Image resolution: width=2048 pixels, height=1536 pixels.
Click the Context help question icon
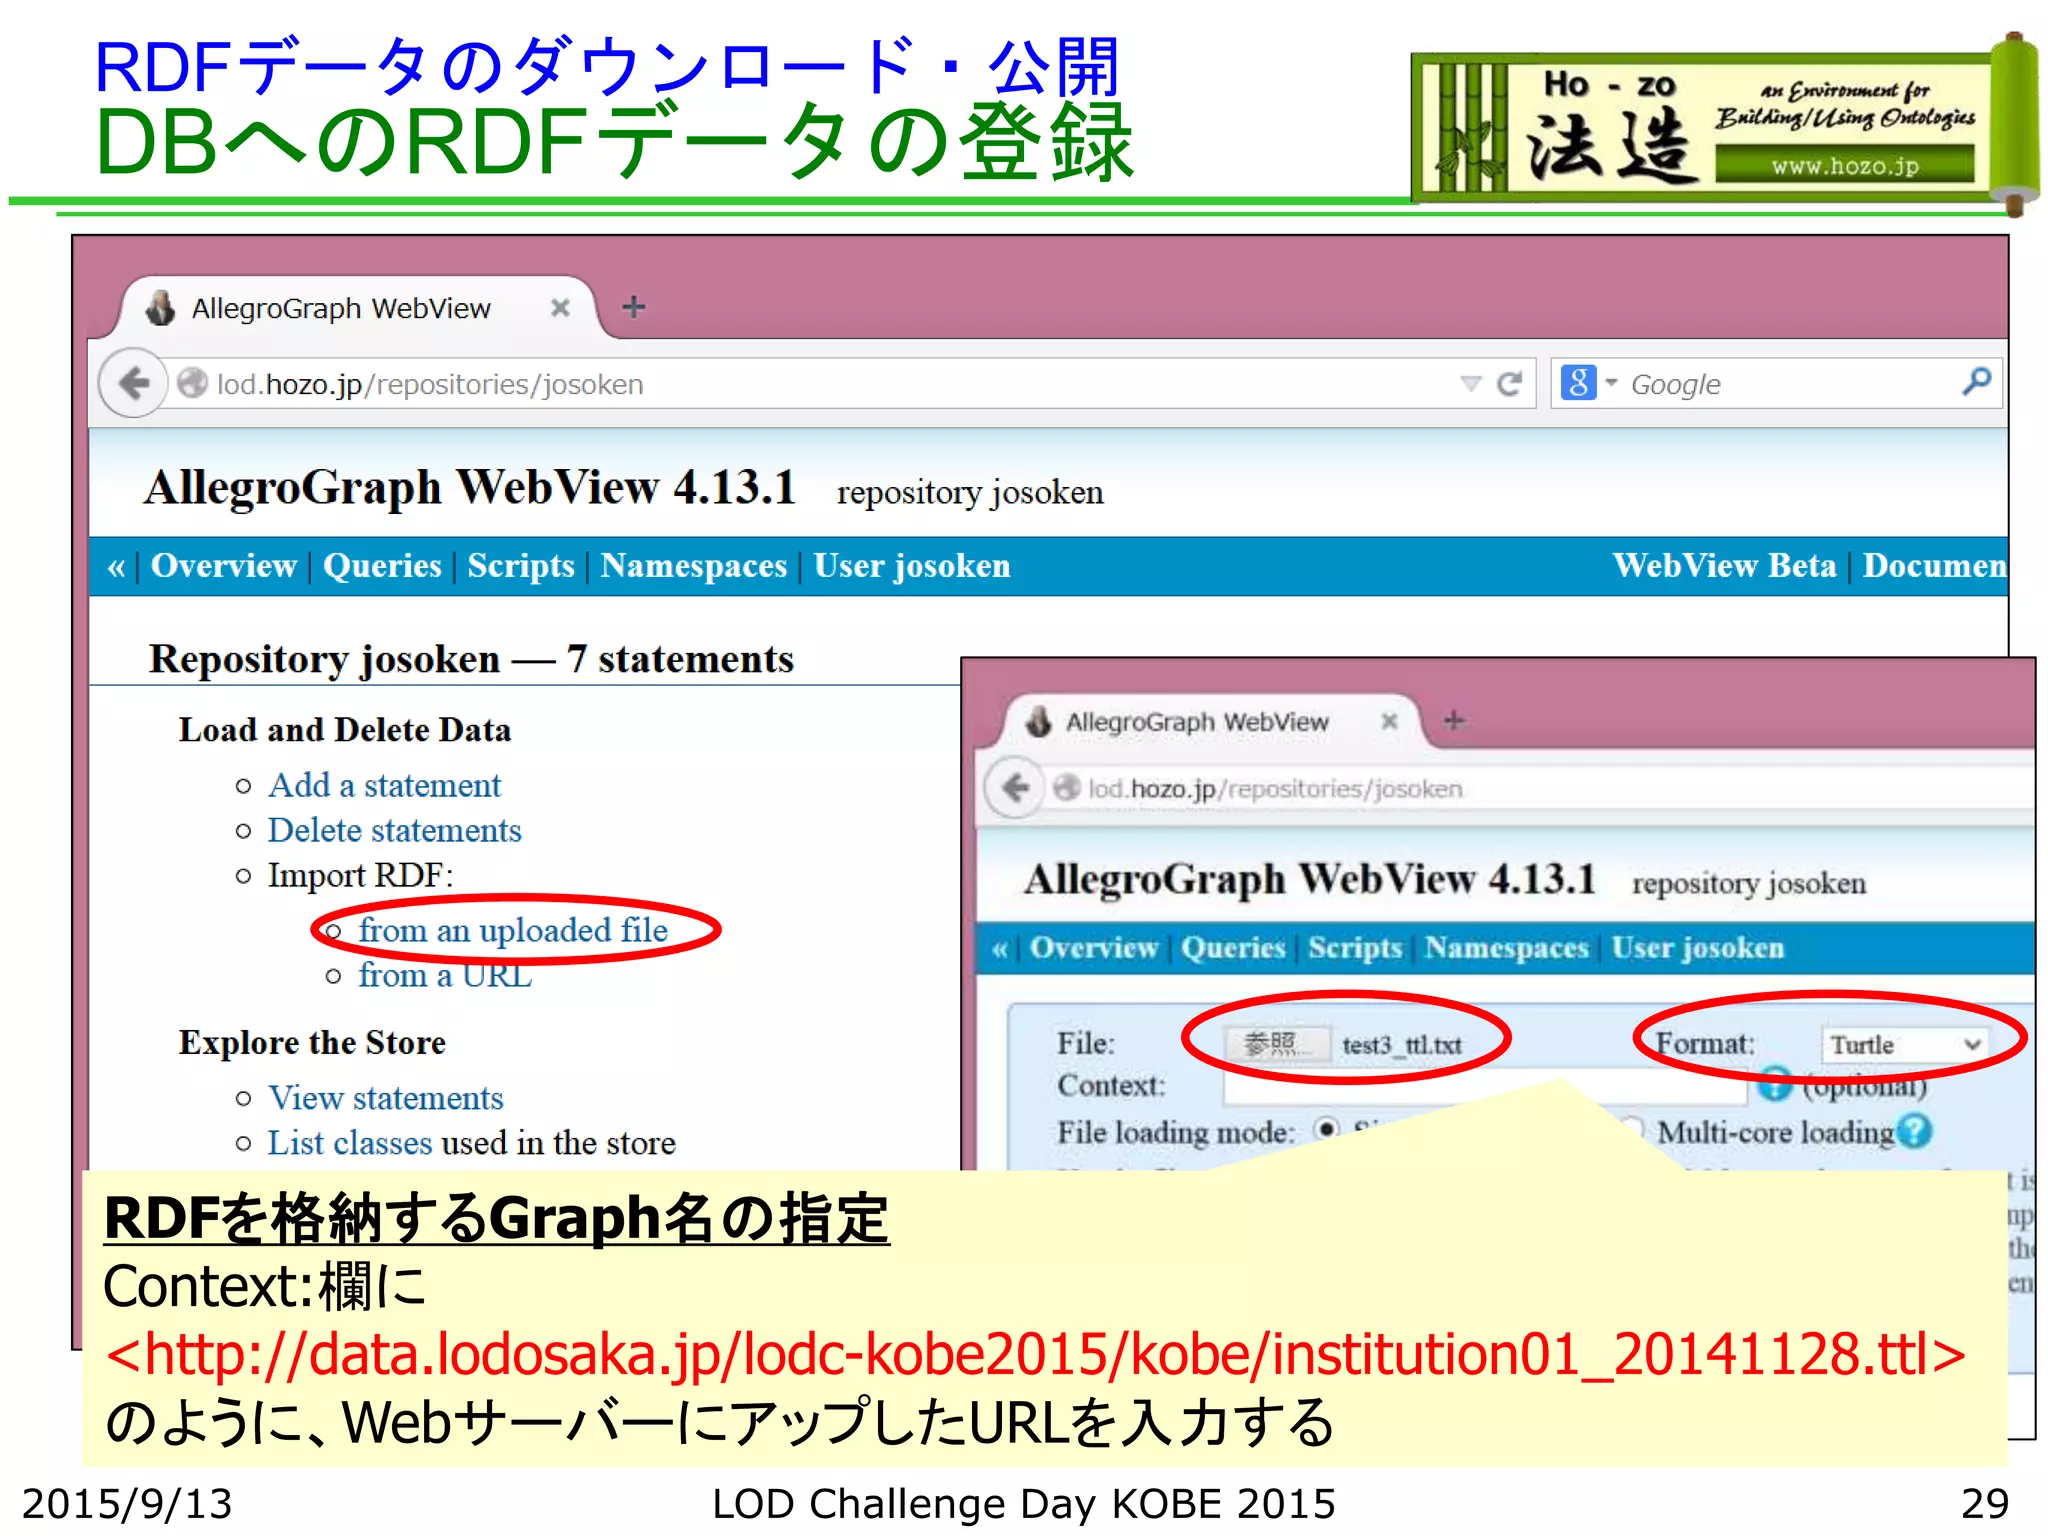tap(1774, 1084)
